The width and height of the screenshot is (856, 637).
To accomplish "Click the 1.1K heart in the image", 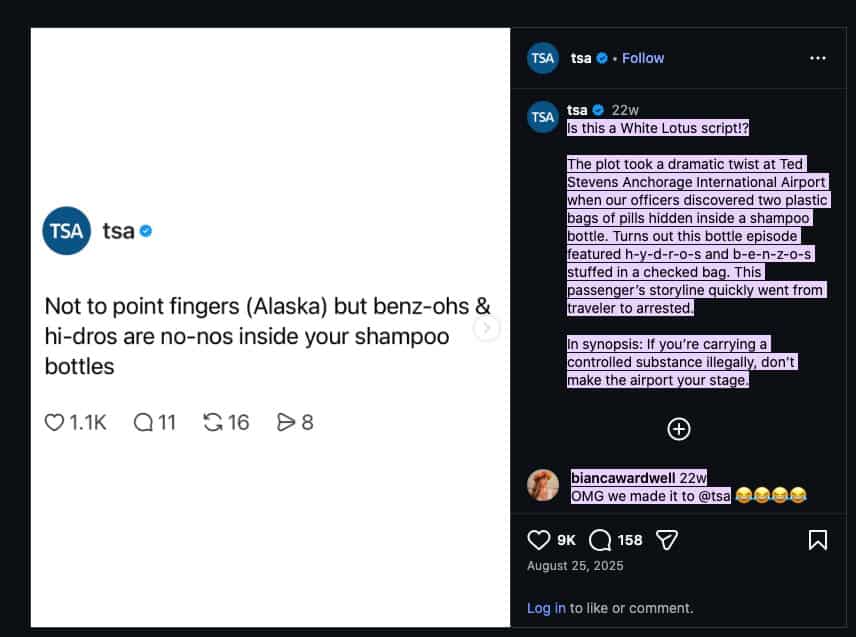I will pos(55,423).
